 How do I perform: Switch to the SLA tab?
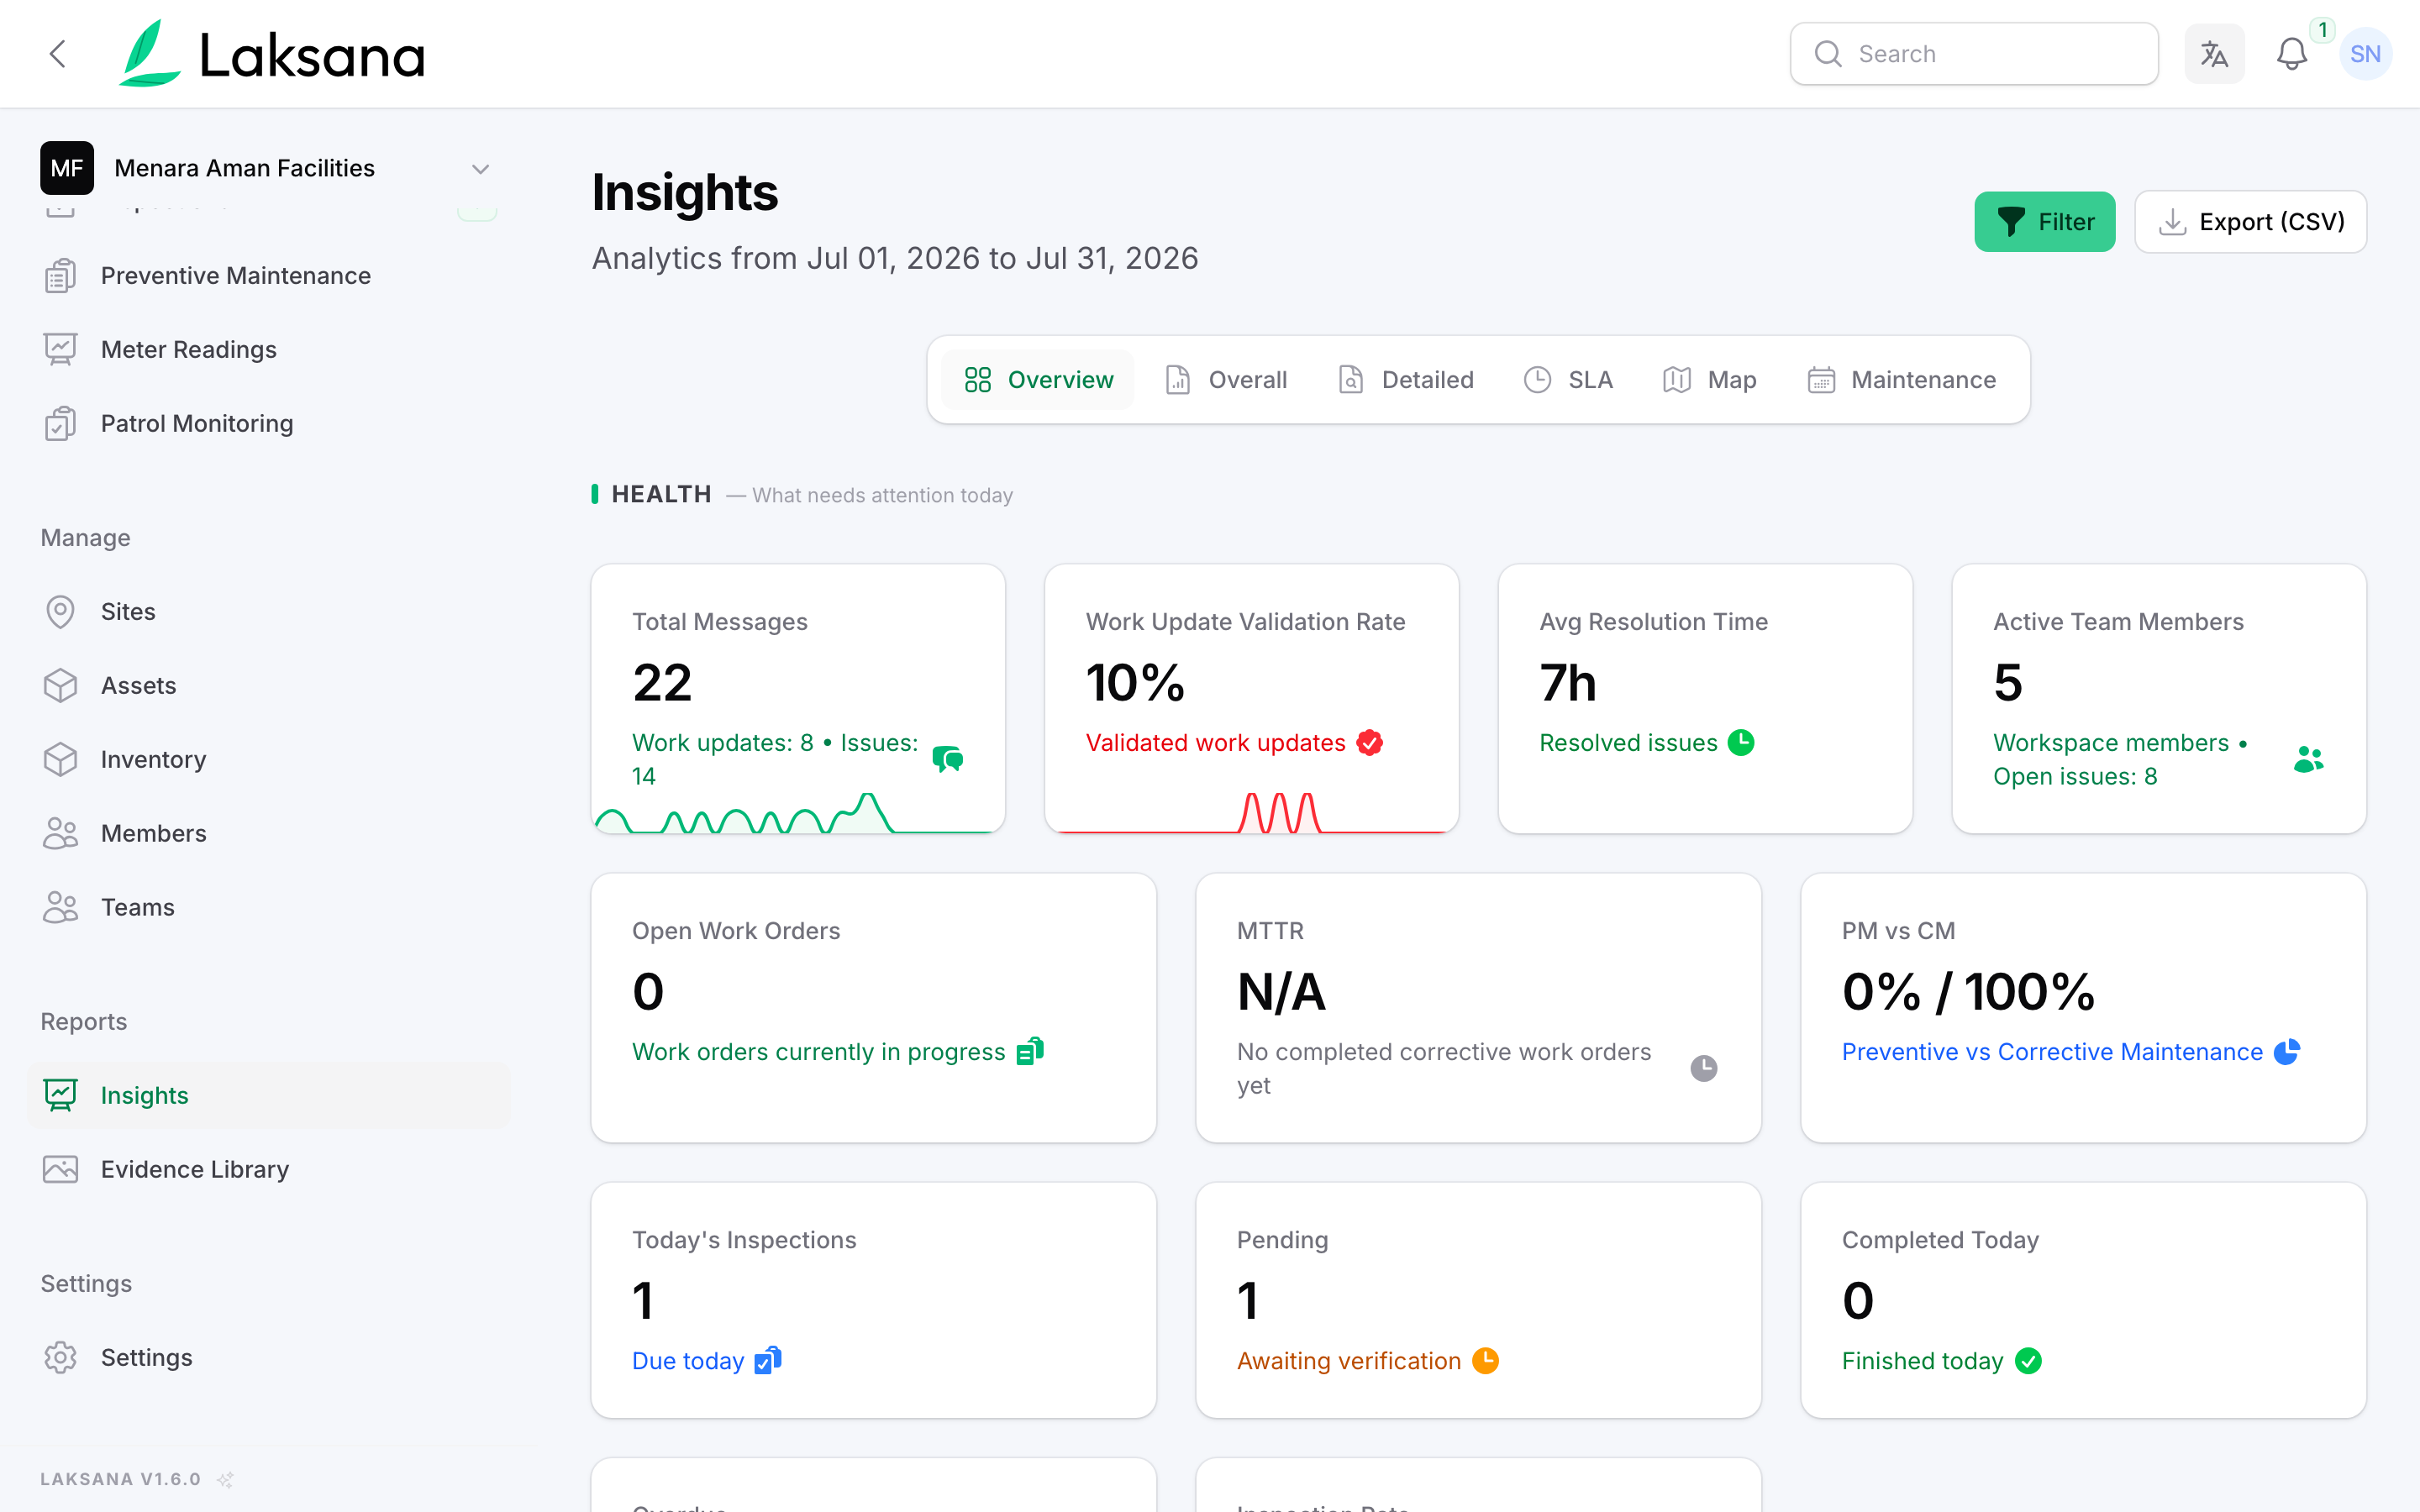(1568, 380)
